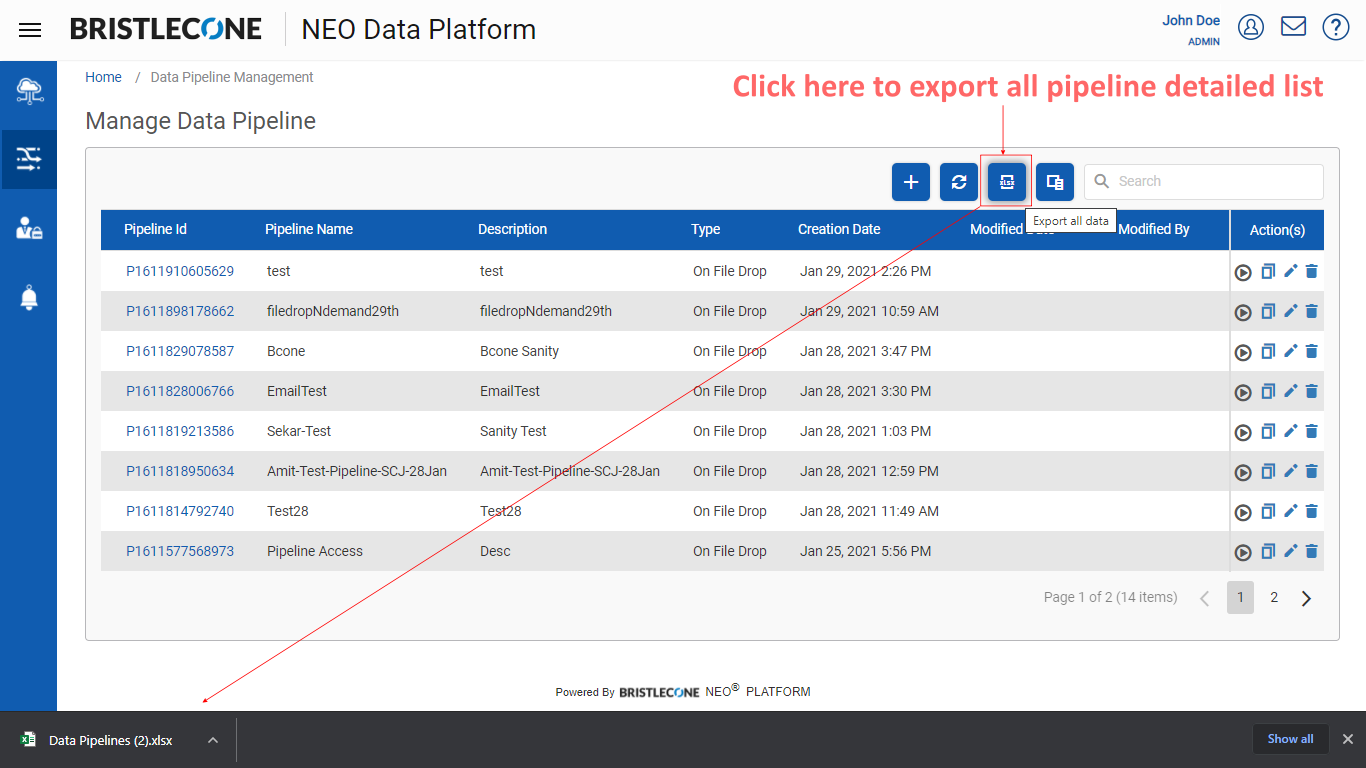Open the hamburger navigation menu
The width and height of the screenshot is (1366, 768).
tap(30, 30)
